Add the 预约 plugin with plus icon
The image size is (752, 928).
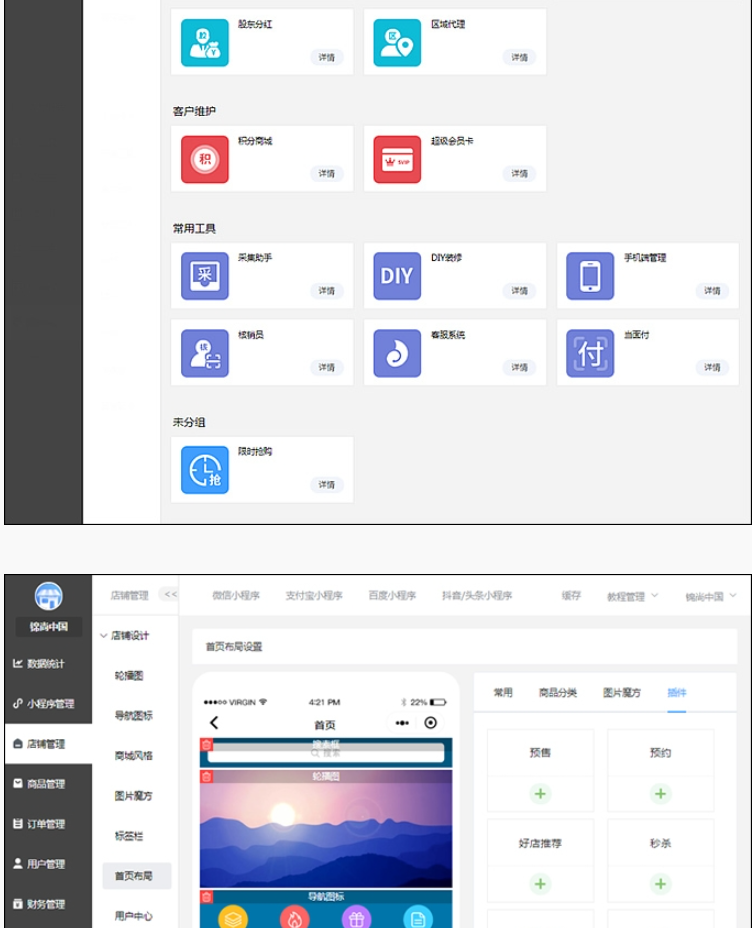661,794
